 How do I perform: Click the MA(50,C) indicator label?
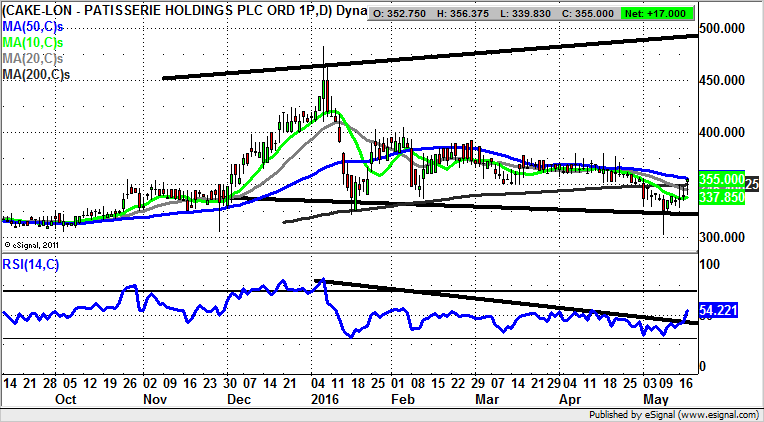[x=33, y=25]
